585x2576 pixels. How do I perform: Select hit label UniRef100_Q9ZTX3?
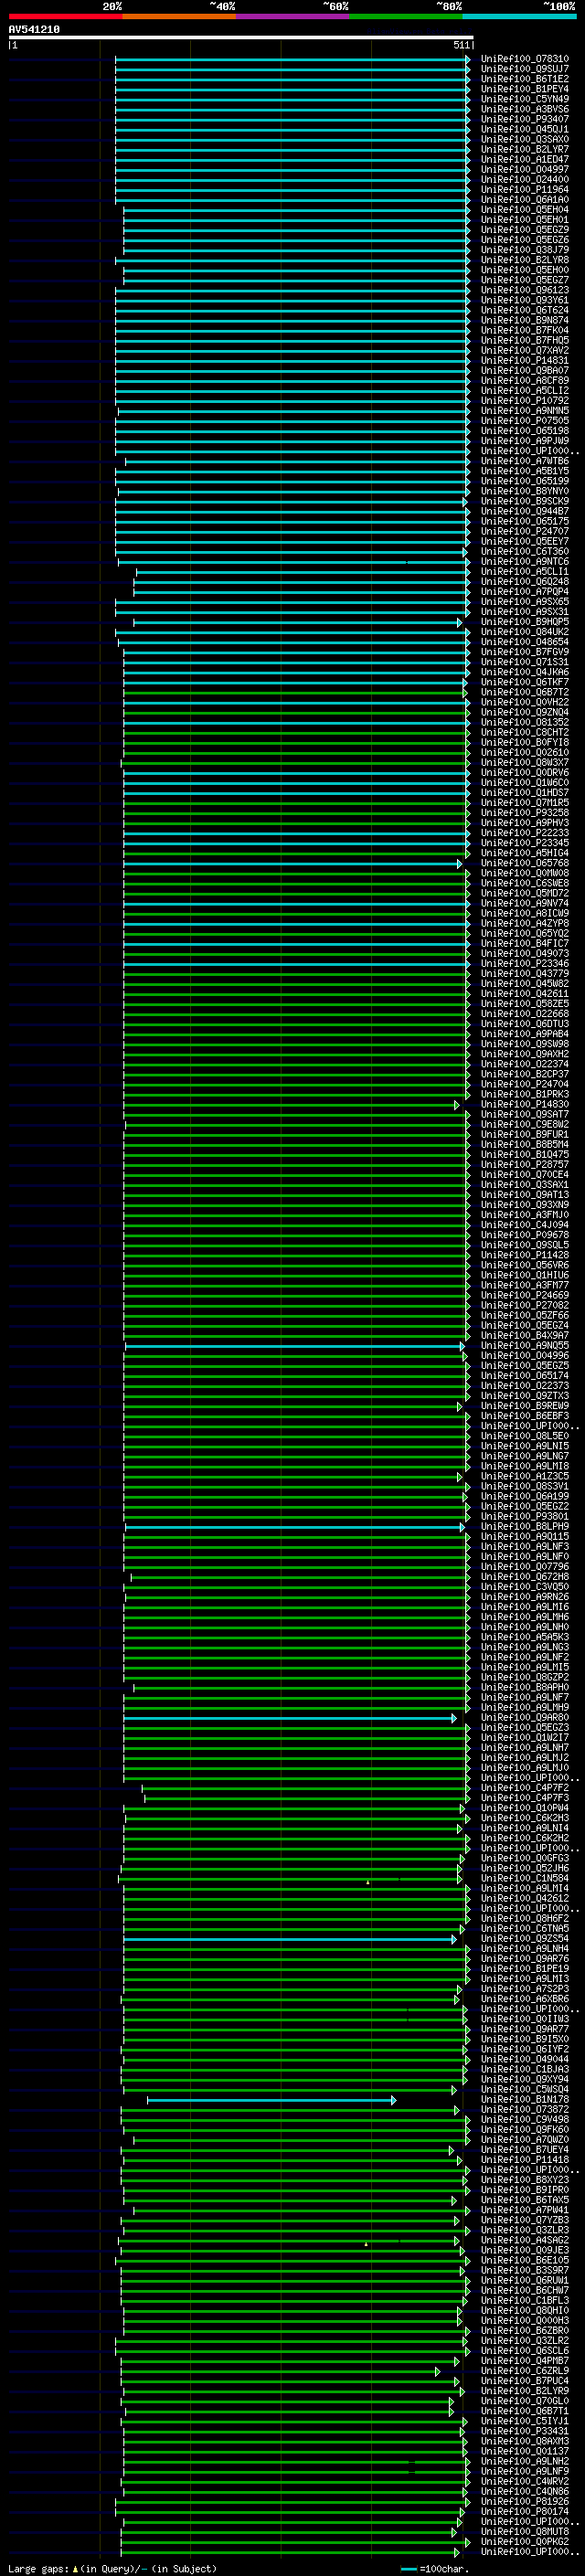525,1395
